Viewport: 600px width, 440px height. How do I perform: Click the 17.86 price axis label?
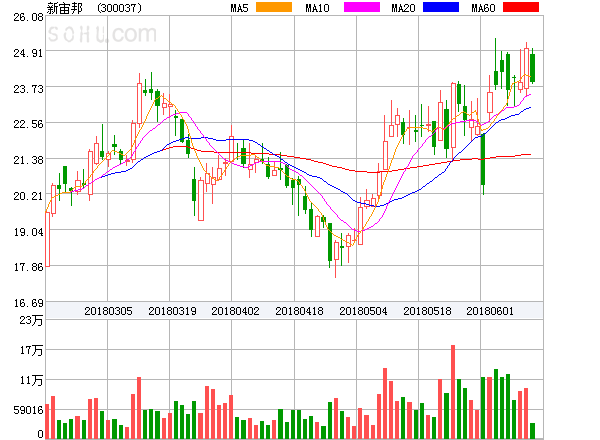(x=28, y=267)
